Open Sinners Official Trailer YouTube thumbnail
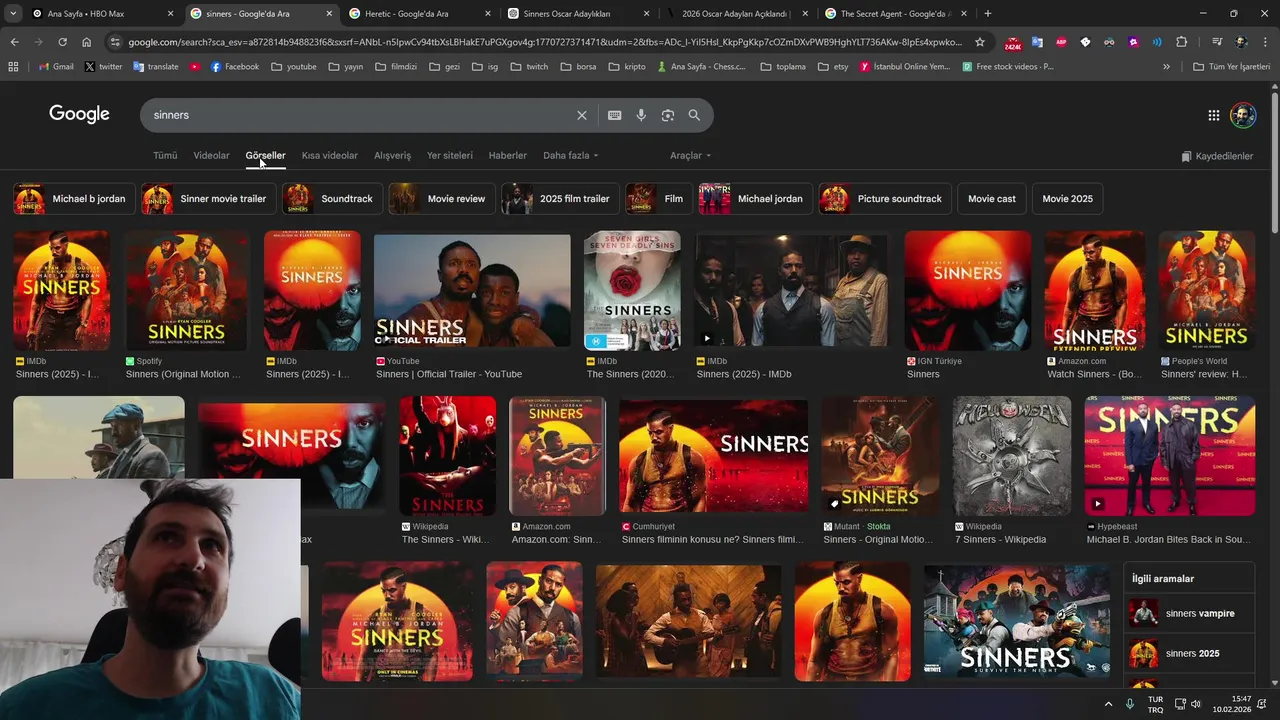This screenshot has width=1280, height=720. pyautogui.click(x=472, y=291)
